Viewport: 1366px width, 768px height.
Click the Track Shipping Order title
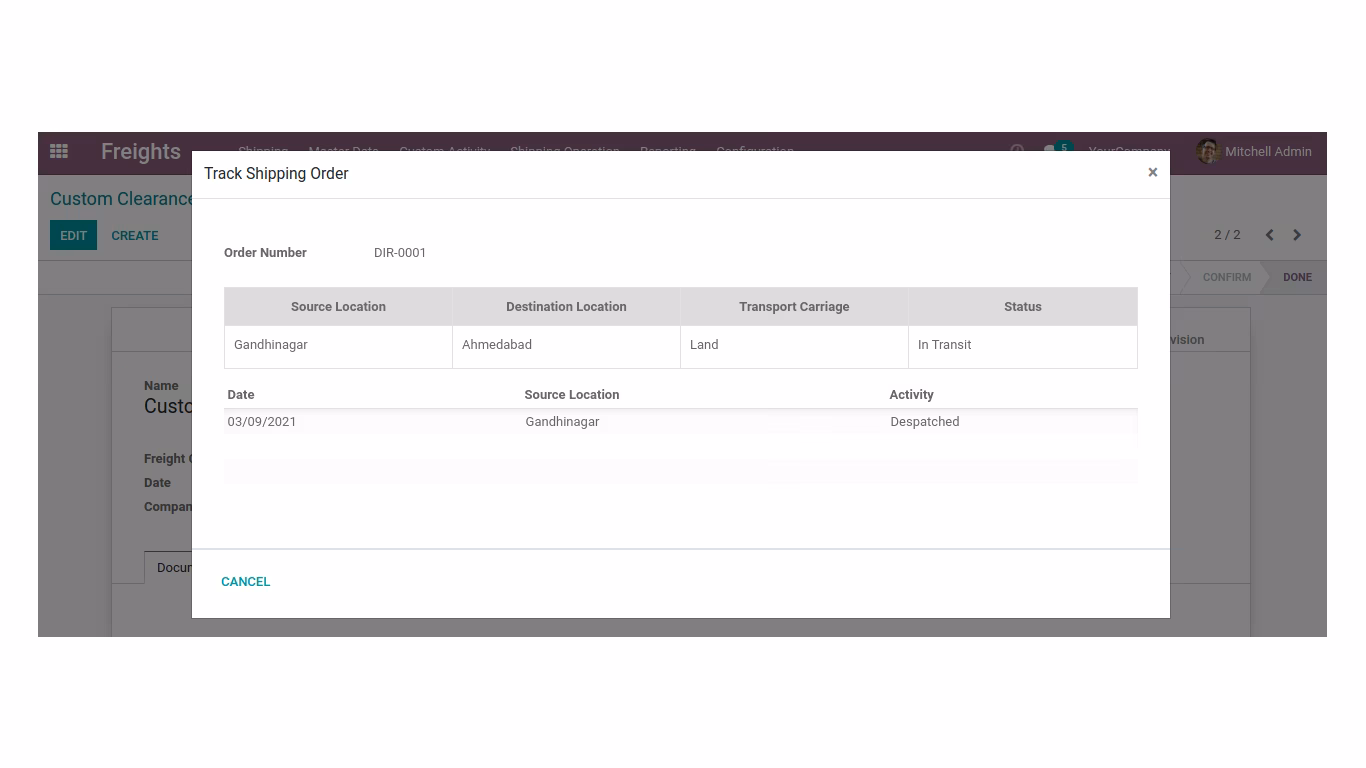276,174
